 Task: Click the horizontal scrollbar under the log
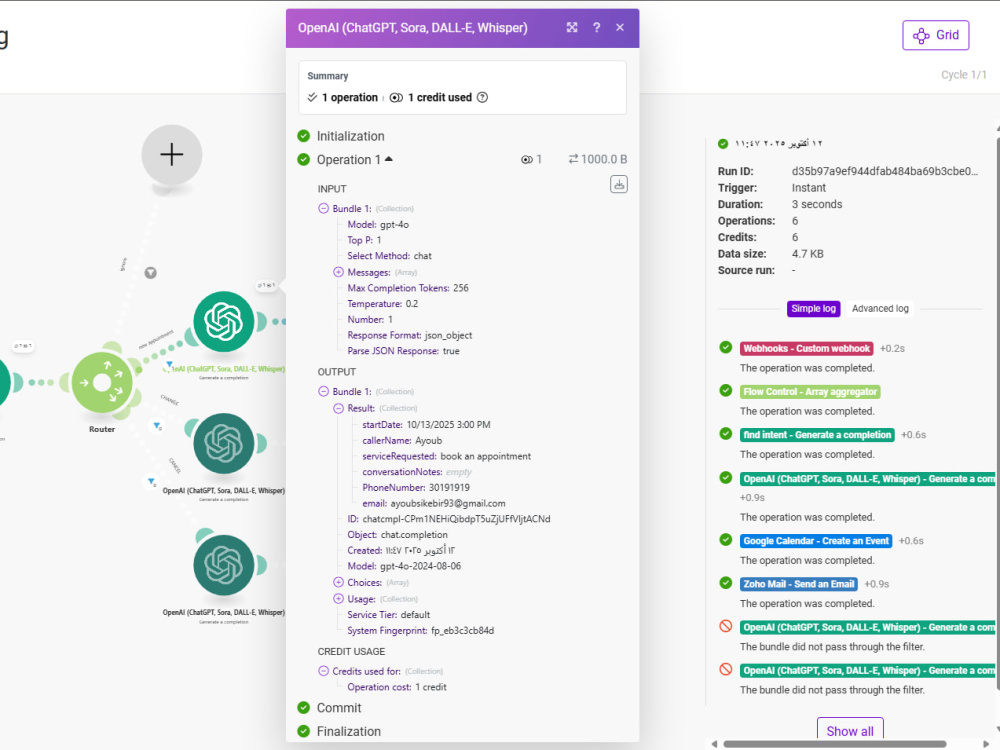(x=835, y=744)
